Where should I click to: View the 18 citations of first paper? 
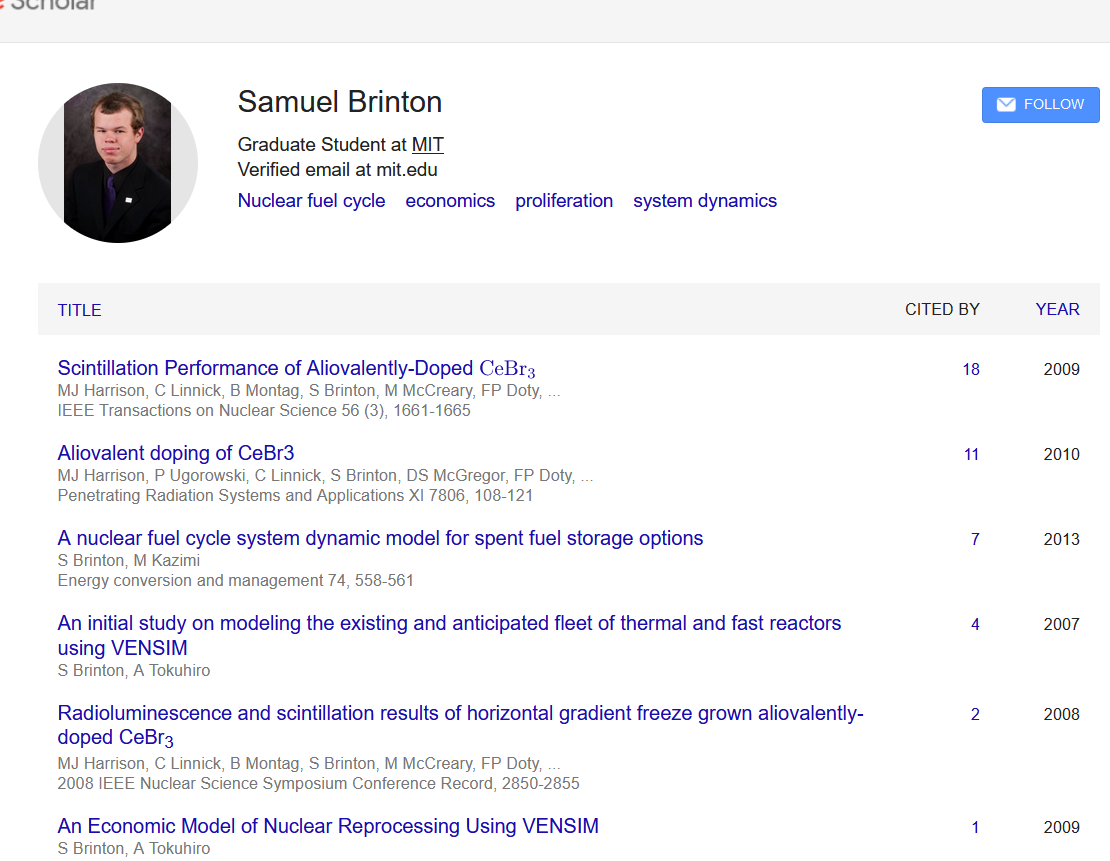[971, 370]
